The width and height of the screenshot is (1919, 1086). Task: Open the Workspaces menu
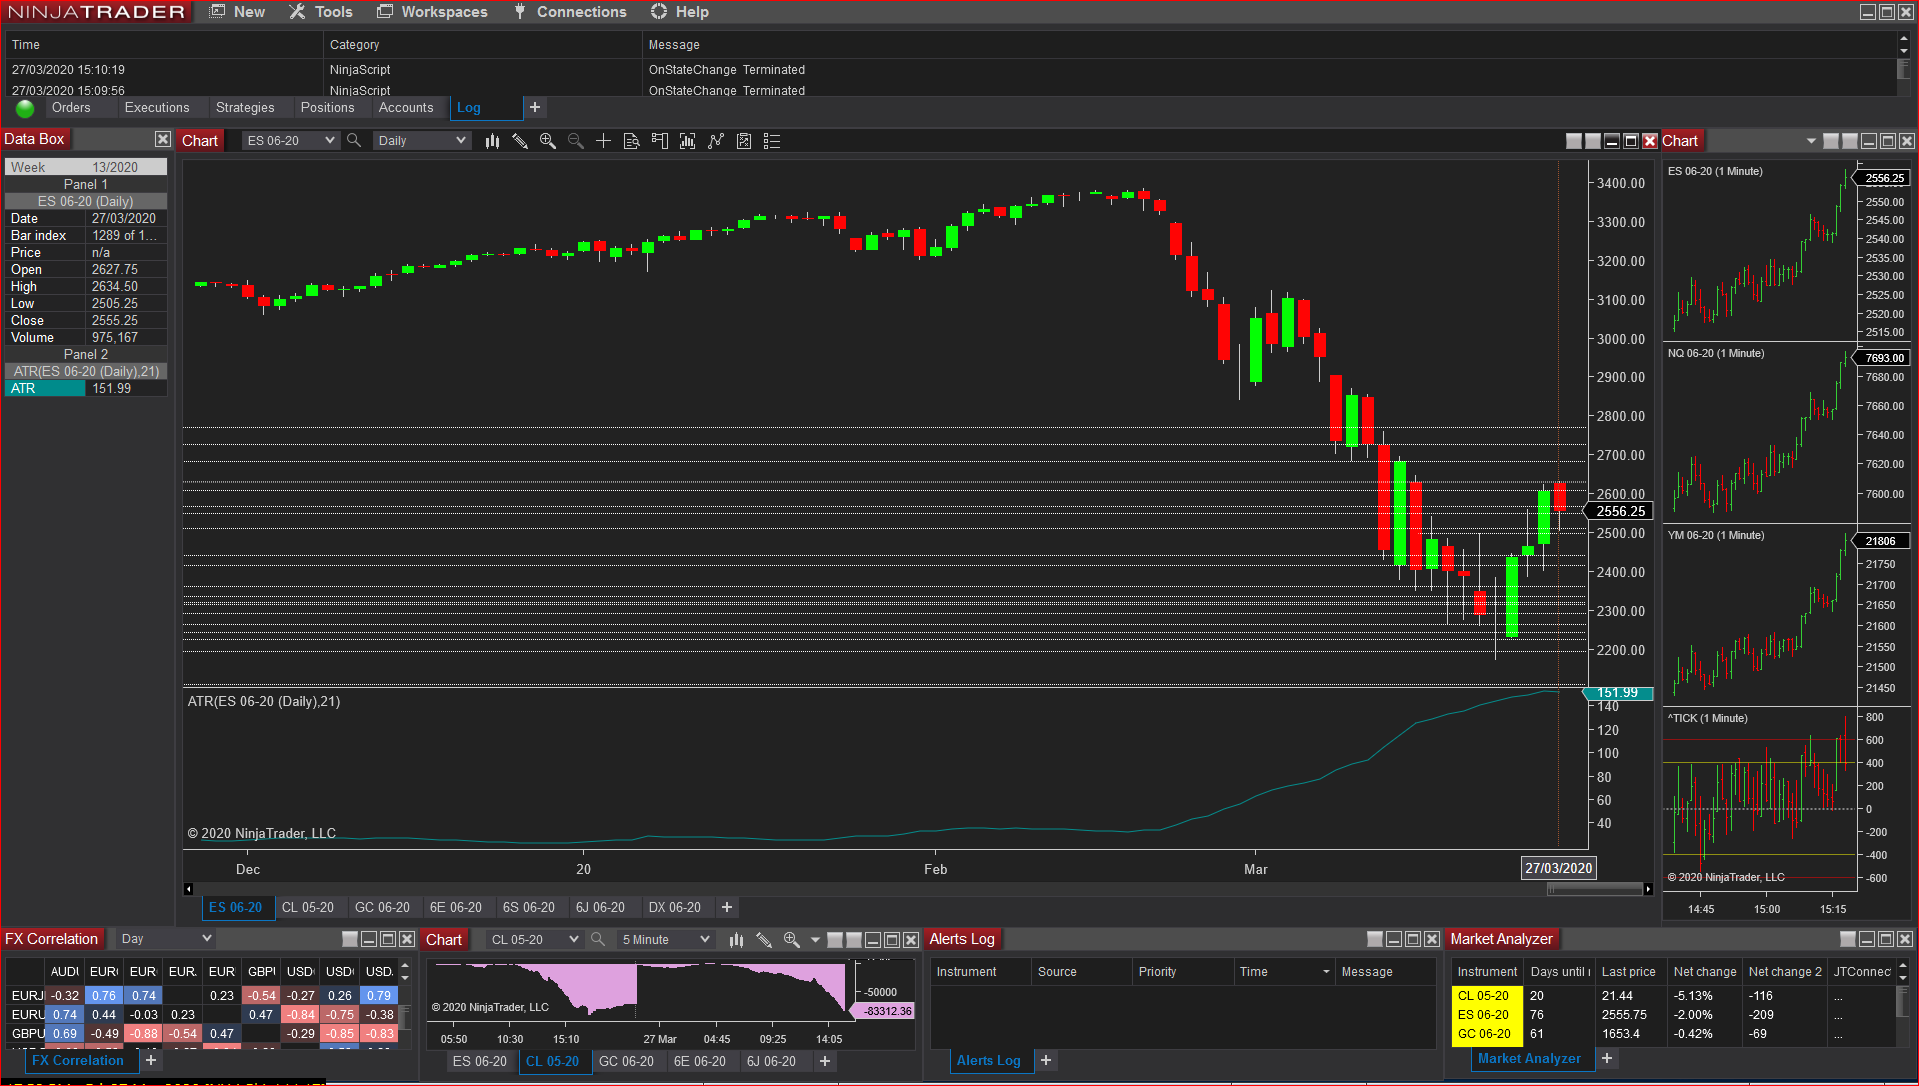tap(432, 12)
